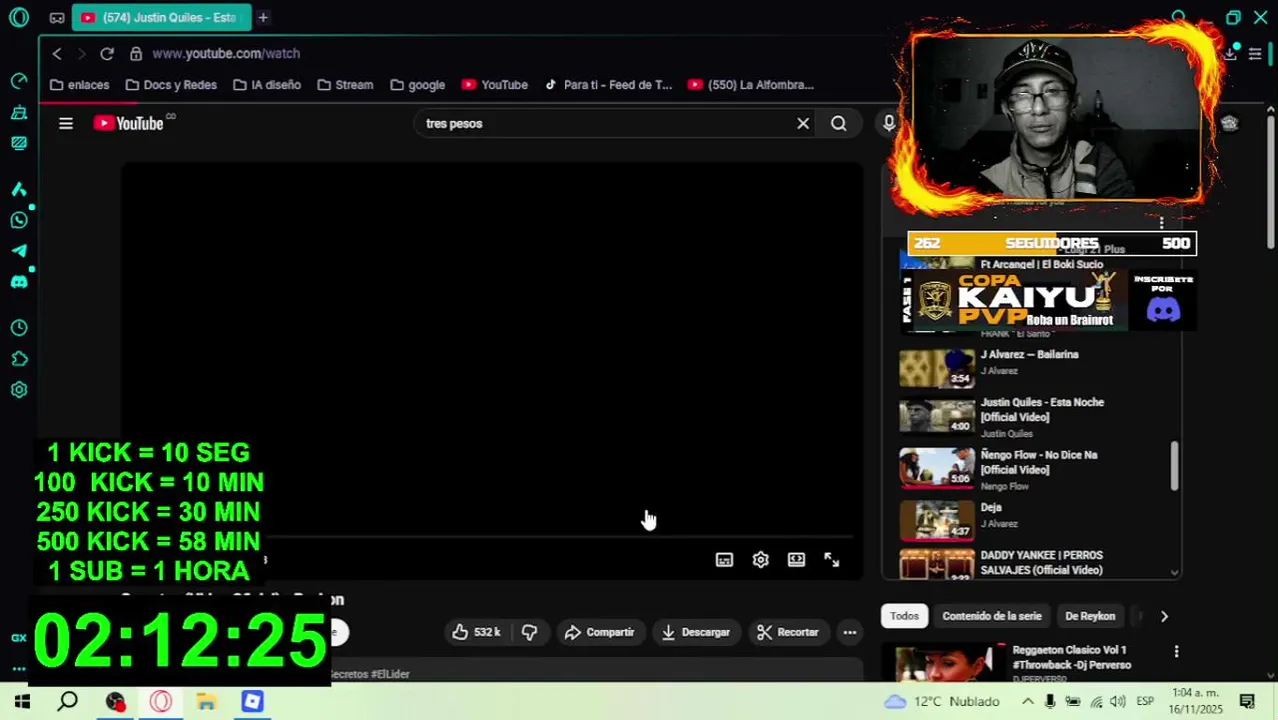Screen dimensions: 1278x720
Task: Open the Opera GX main menu logo
Action: [19, 17]
